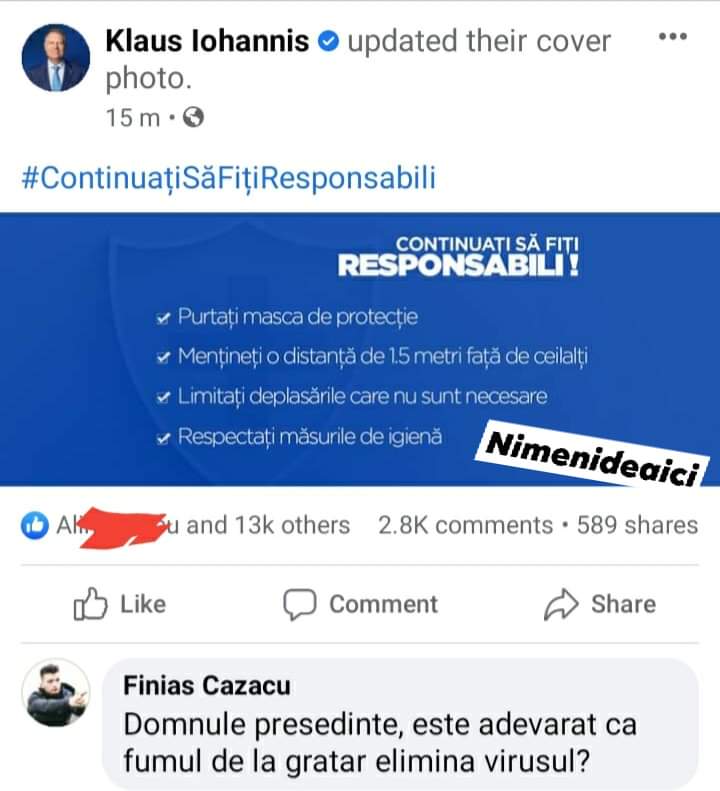Open the blue cover photo image
720x791 pixels.
click(360, 349)
